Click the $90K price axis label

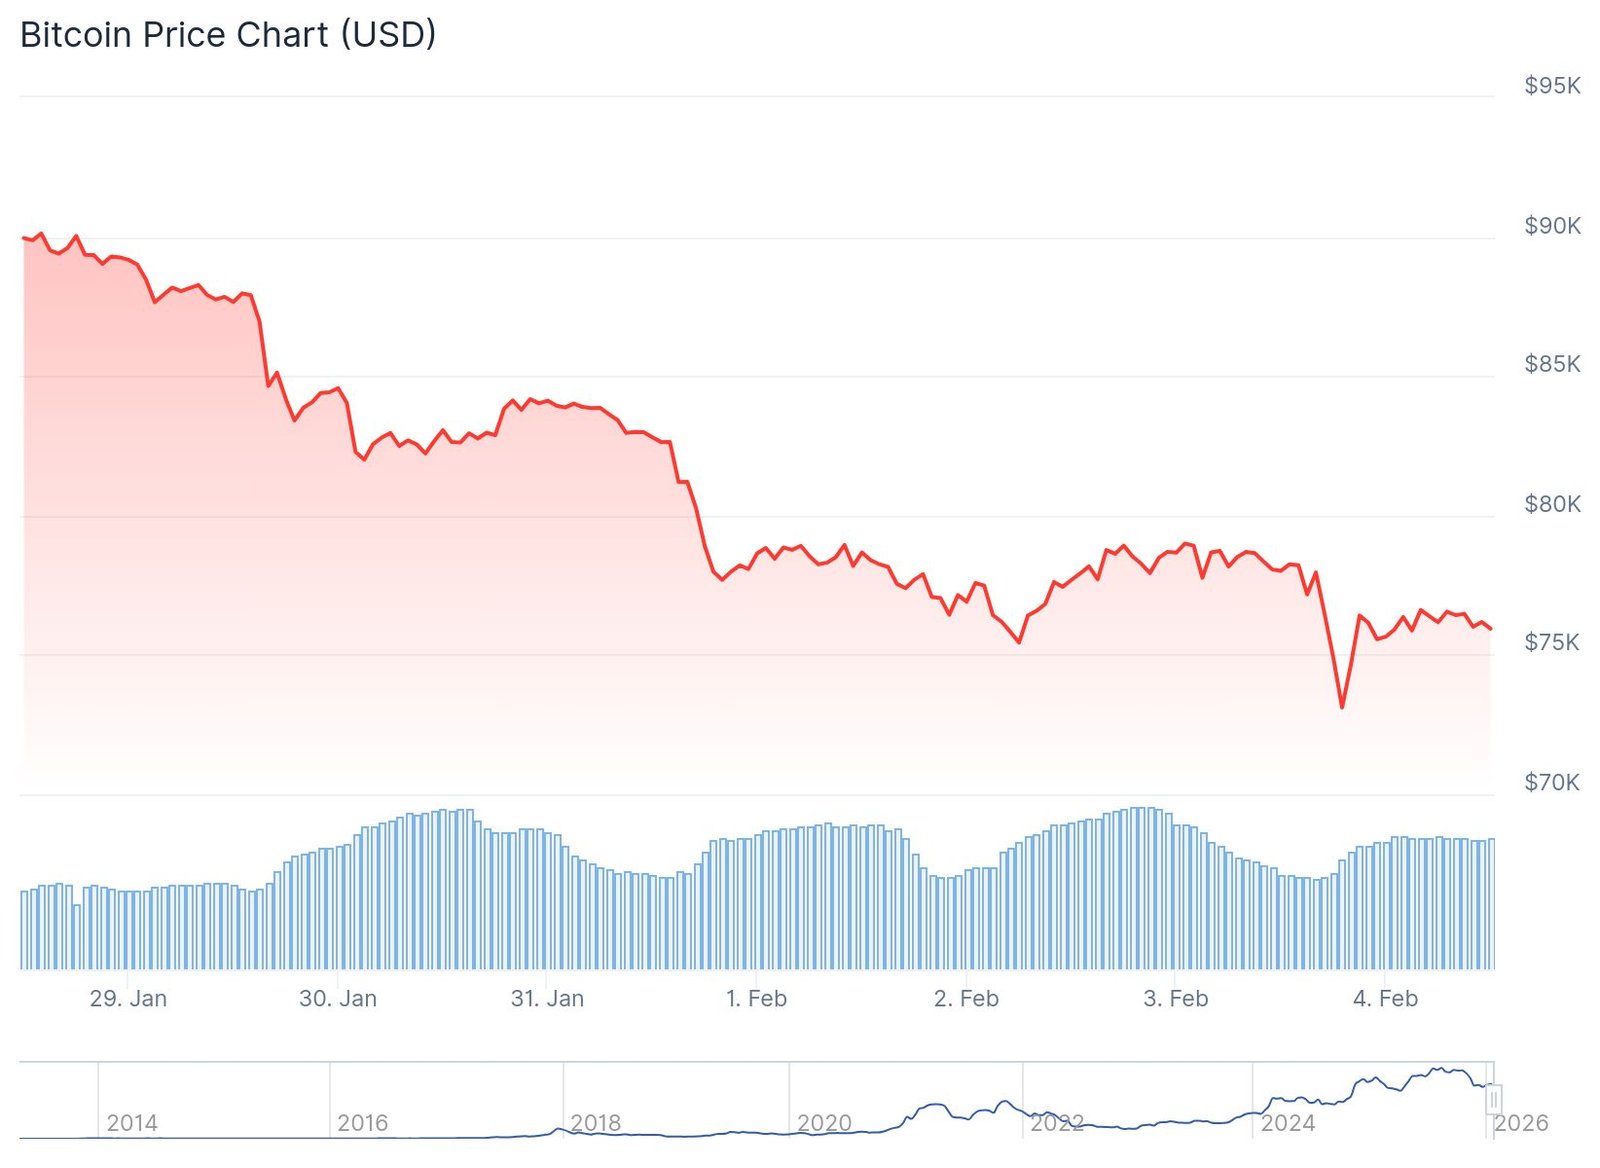[1552, 226]
